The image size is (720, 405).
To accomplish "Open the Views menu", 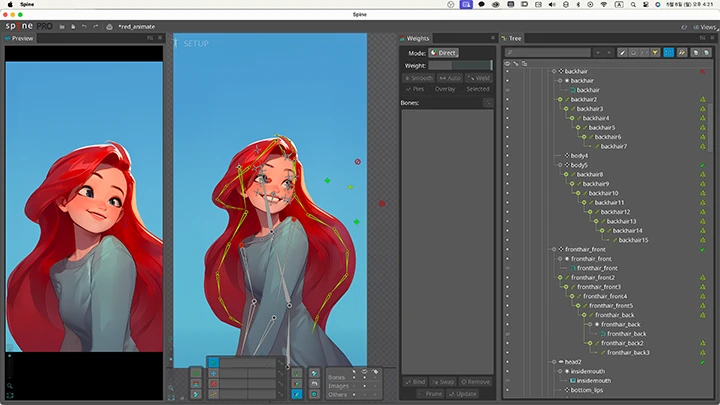I will pyautogui.click(x=704, y=27).
